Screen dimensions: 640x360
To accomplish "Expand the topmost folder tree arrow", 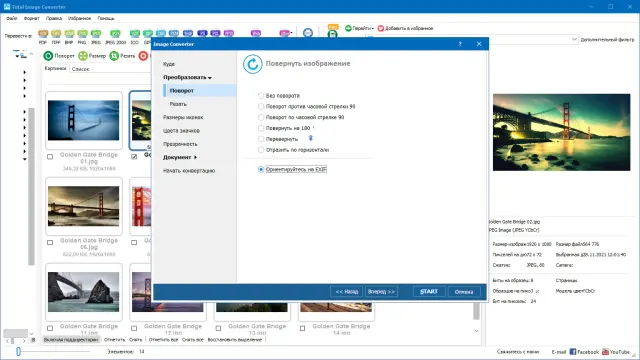I will (x=24, y=72).
